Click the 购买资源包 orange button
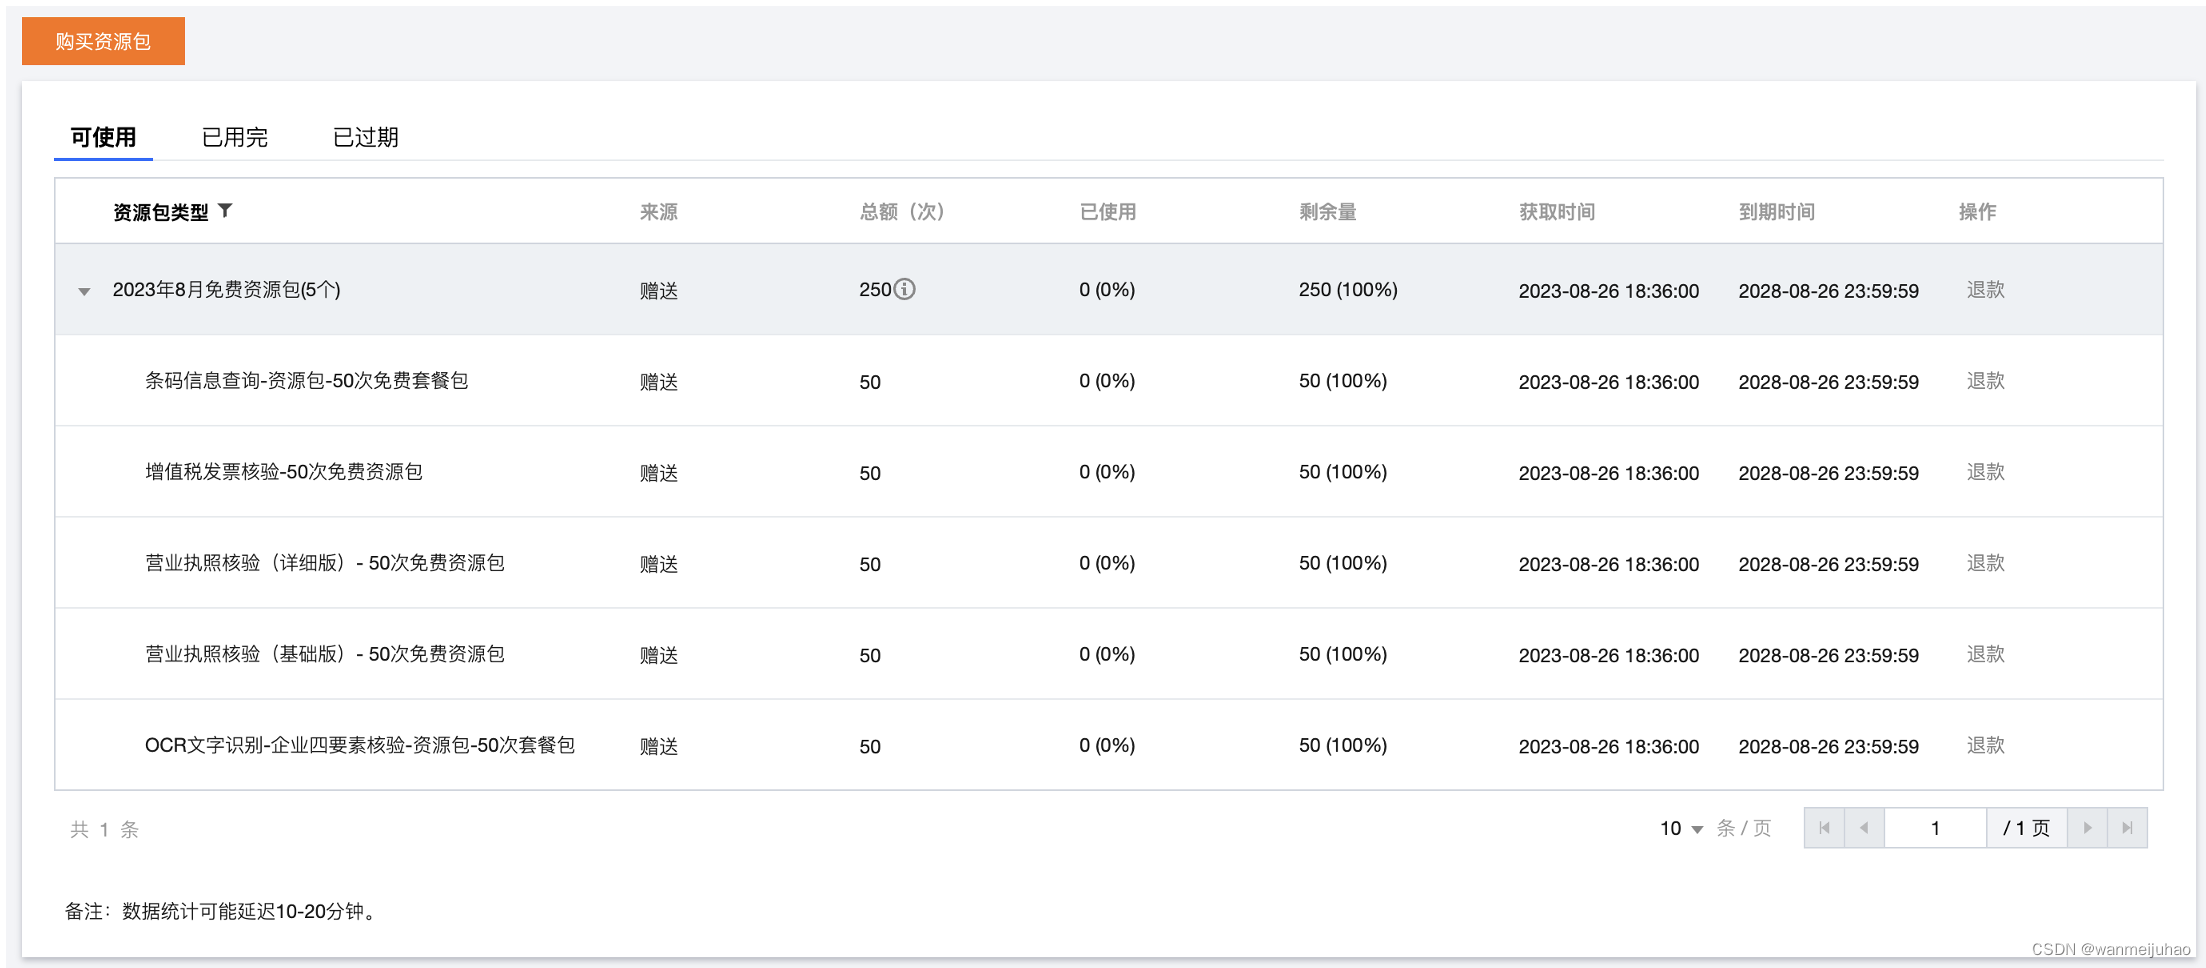Screen dimensions: 2206x968 (103, 41)
